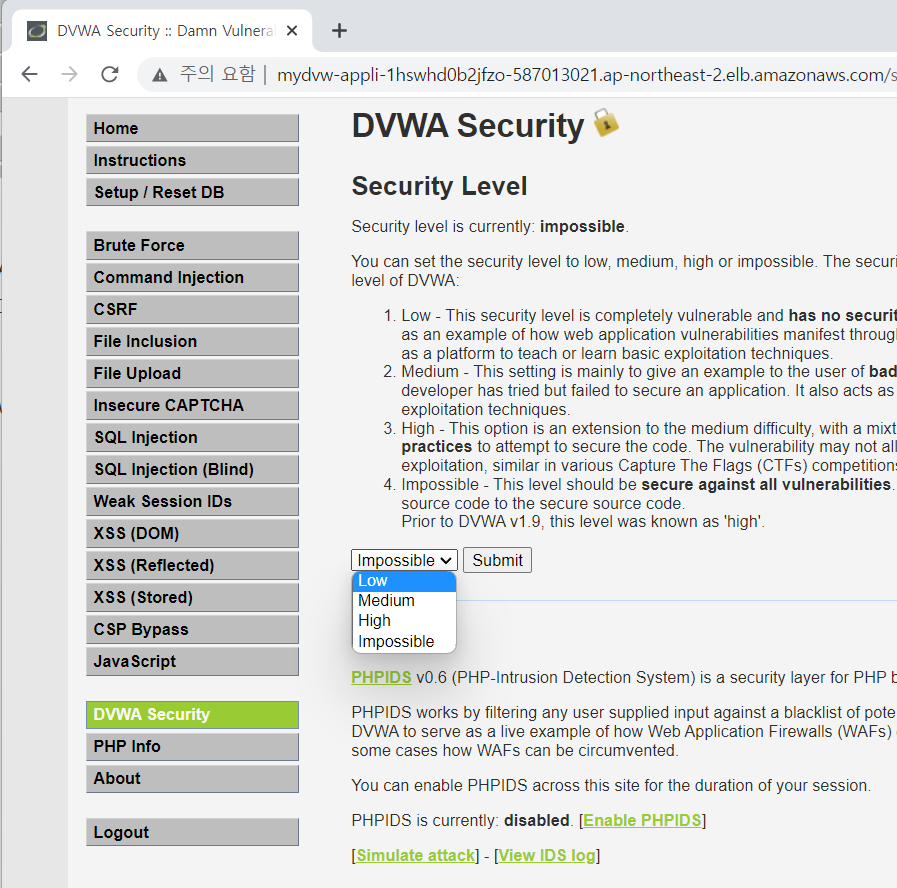The width and height of the screenshot is (897, 888).
Task: Open the JavaScript module
Action: (192, 662)
